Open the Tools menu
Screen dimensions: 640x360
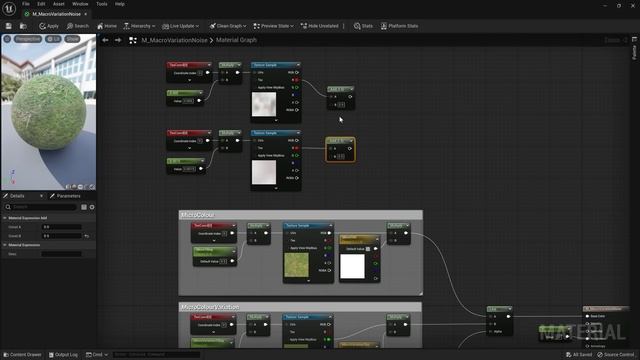[x=102, y=4]
